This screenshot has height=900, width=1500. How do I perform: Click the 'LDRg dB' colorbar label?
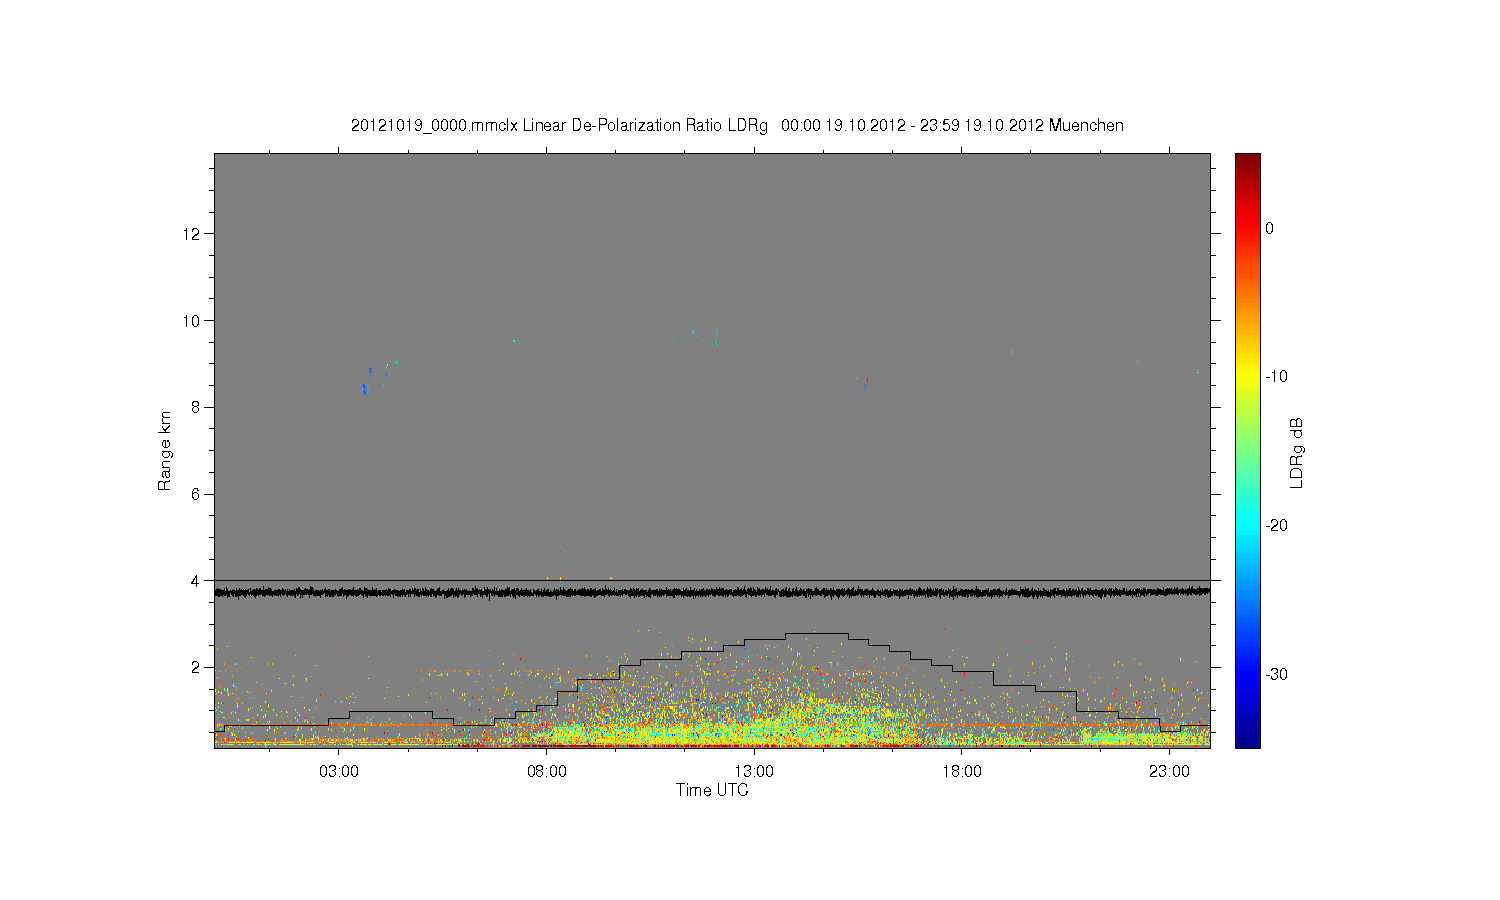click(1296, 453)
